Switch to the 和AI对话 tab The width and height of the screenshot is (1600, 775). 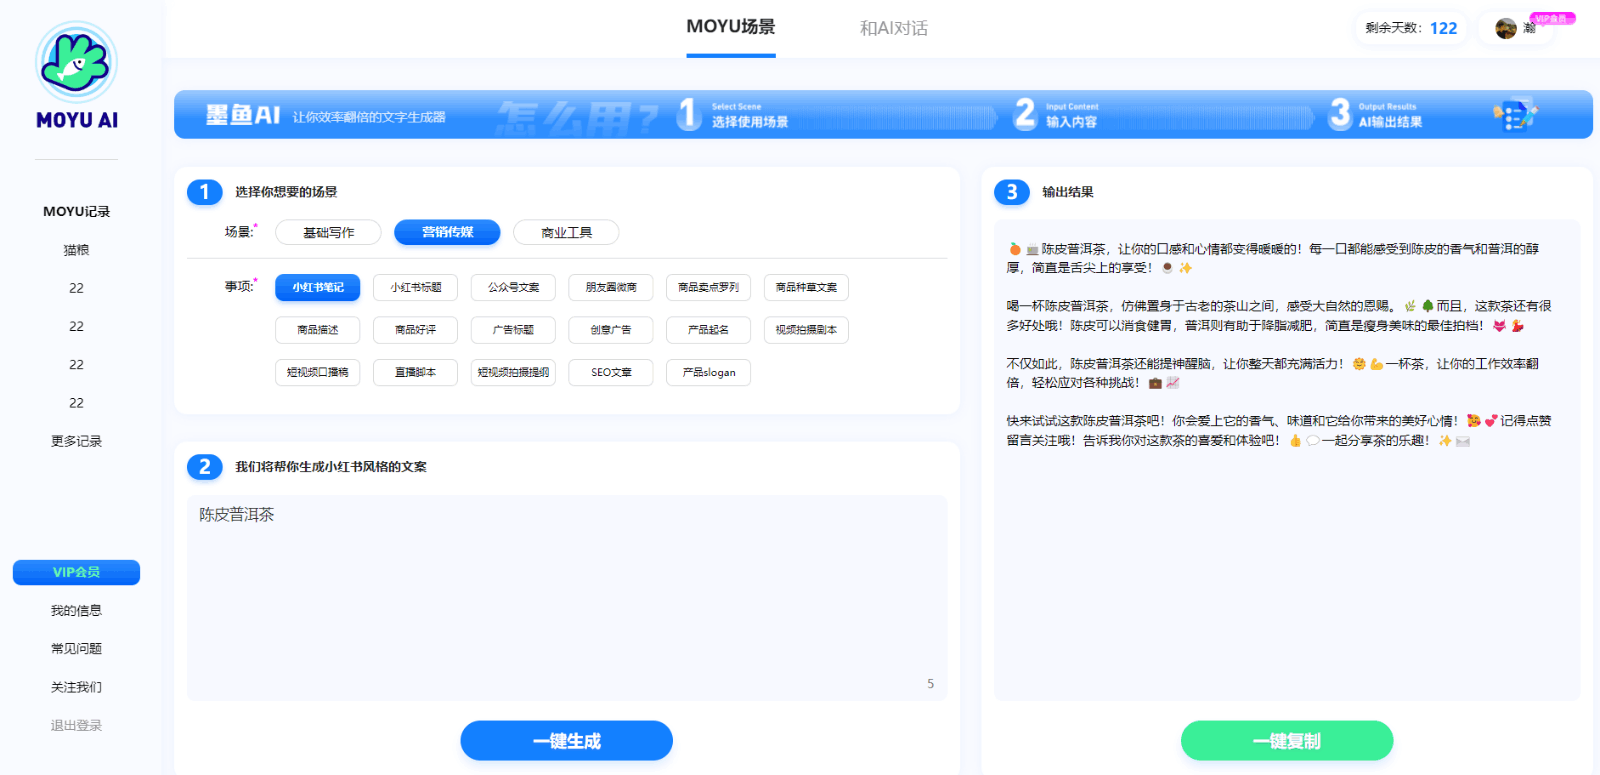coord(893,28)
